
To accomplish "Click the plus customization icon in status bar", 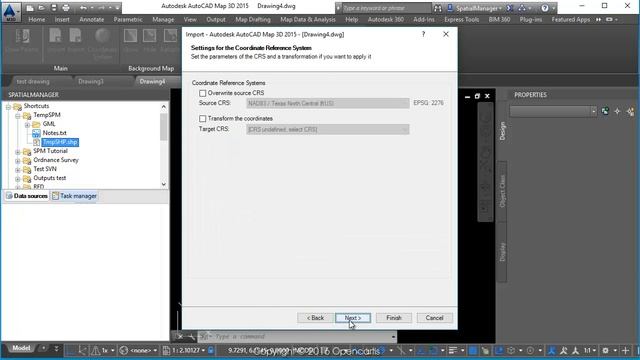I will point(625,350).
